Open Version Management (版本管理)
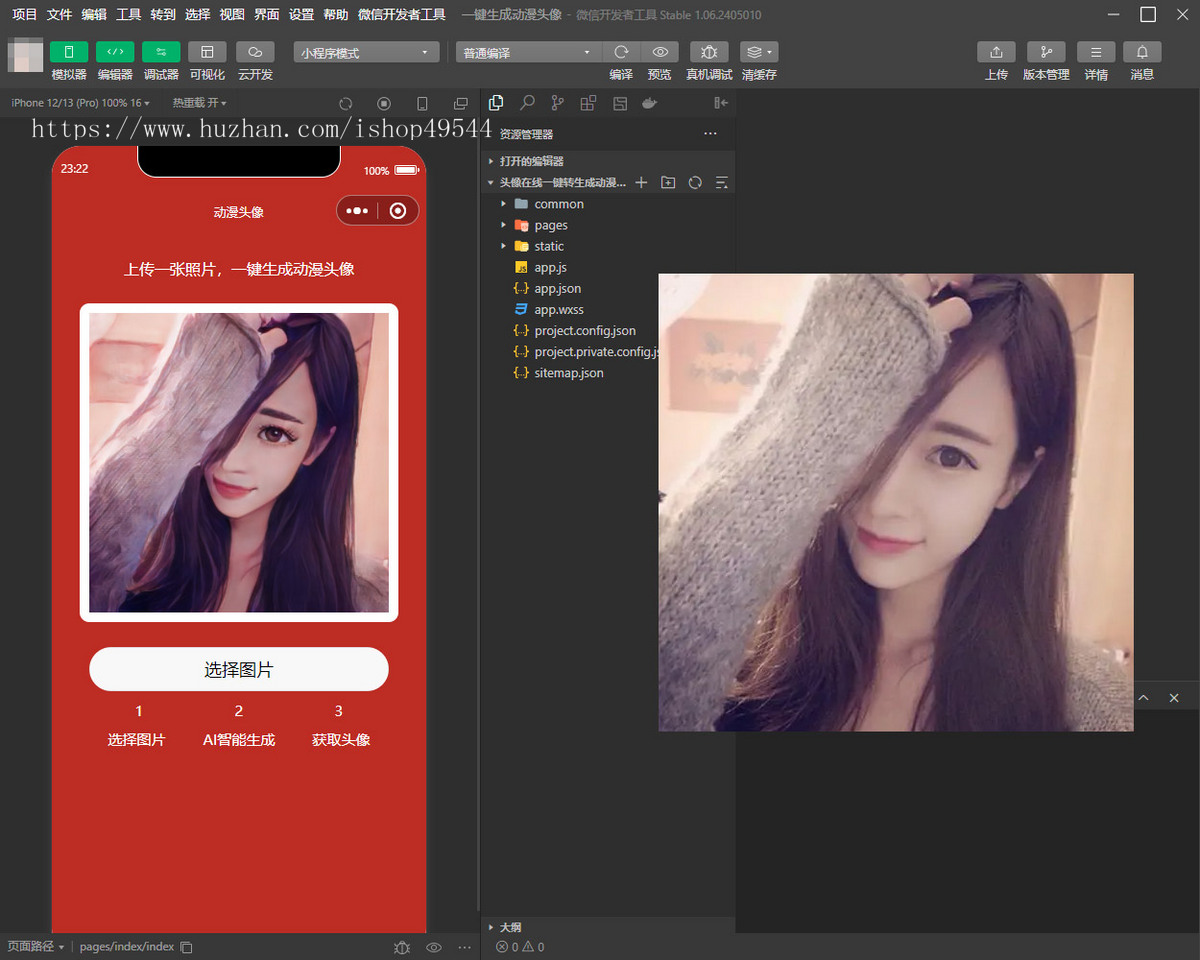1200x960 pixels. (x=1046, y=52)
